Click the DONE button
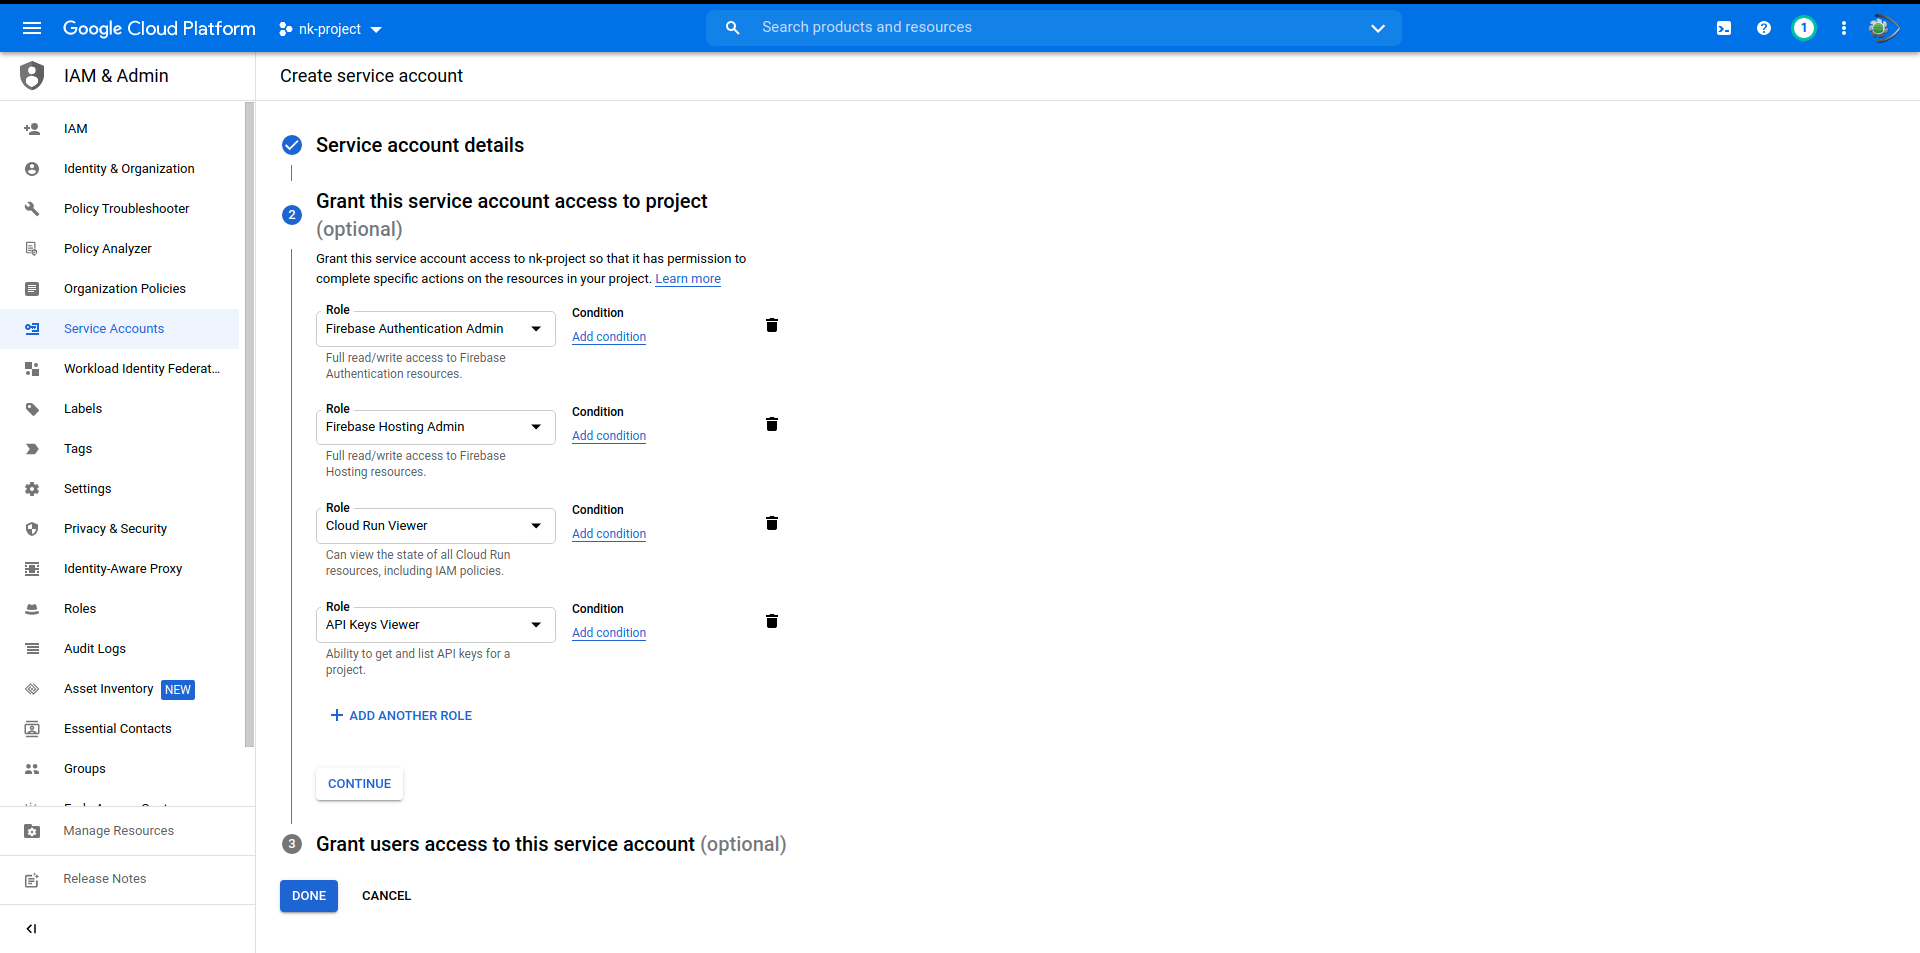The width and height of the screenshot is (1920, 953). click(x=309, y=896)
